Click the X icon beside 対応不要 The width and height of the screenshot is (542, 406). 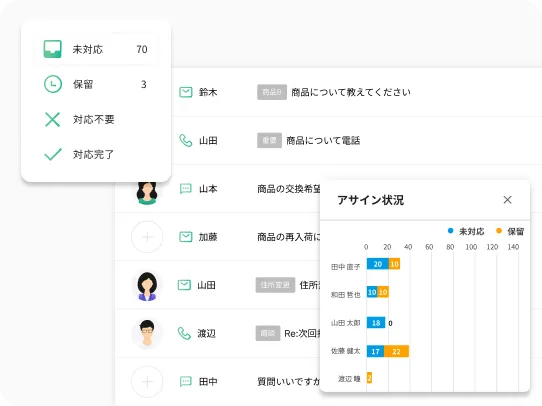pos(53,120)
